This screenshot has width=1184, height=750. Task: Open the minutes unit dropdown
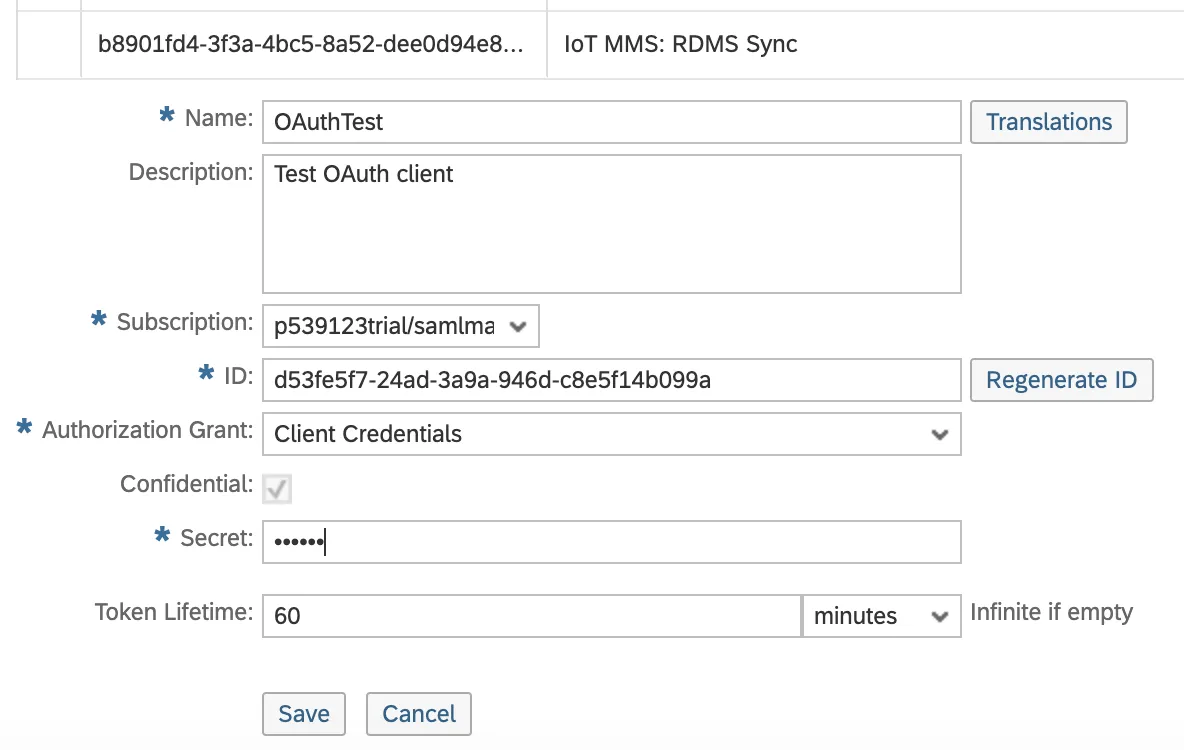click(x=880, y=616)
